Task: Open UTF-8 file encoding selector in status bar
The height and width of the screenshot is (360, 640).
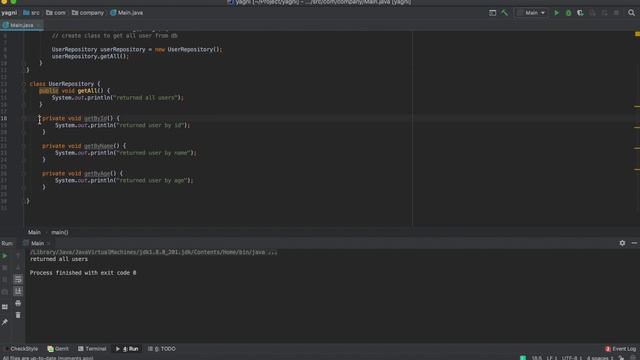Action: 571,358
